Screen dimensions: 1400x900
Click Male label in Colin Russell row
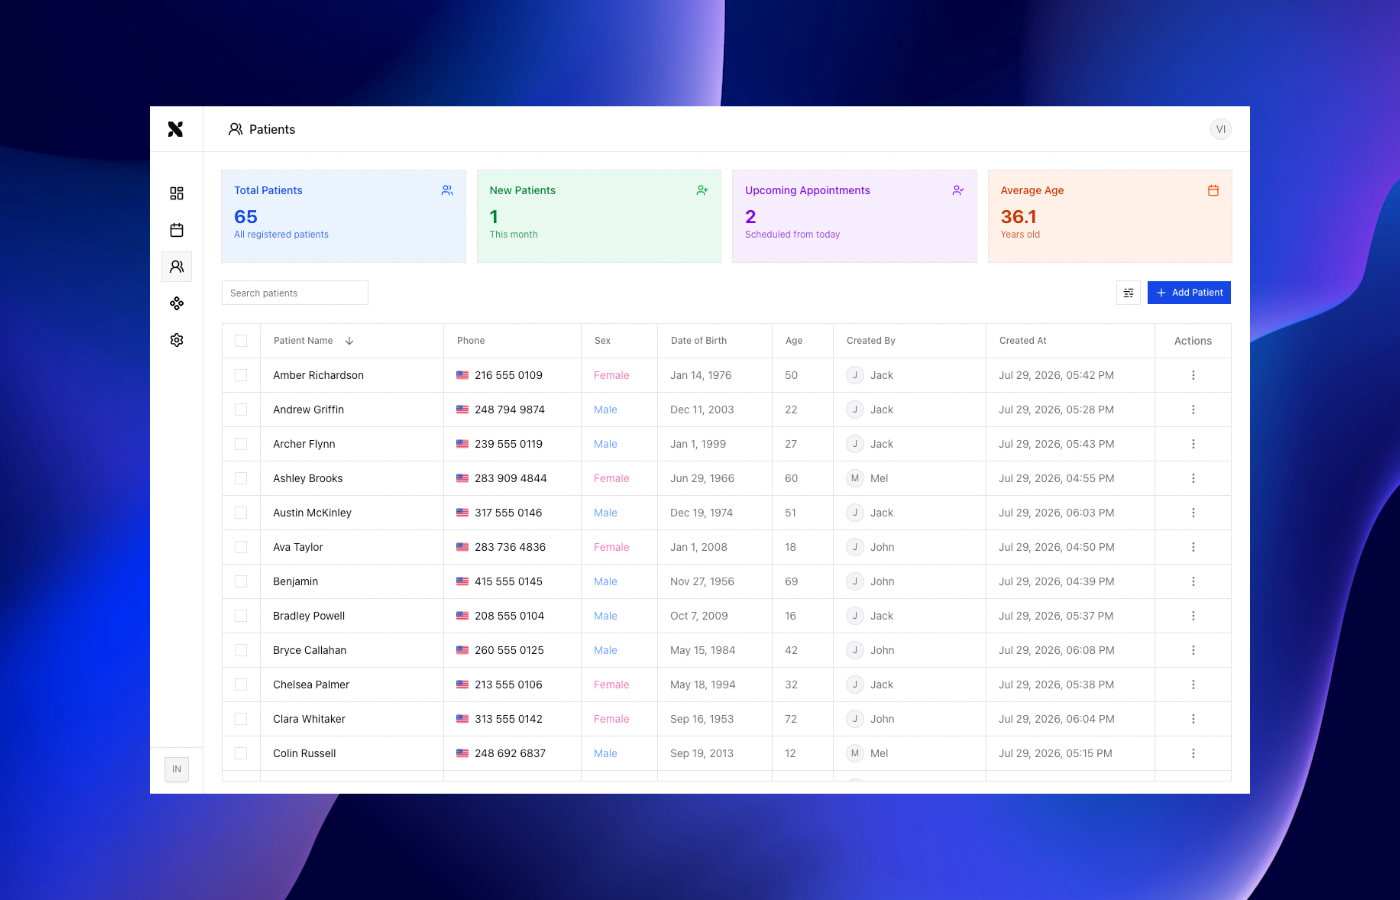pos(605,753)
